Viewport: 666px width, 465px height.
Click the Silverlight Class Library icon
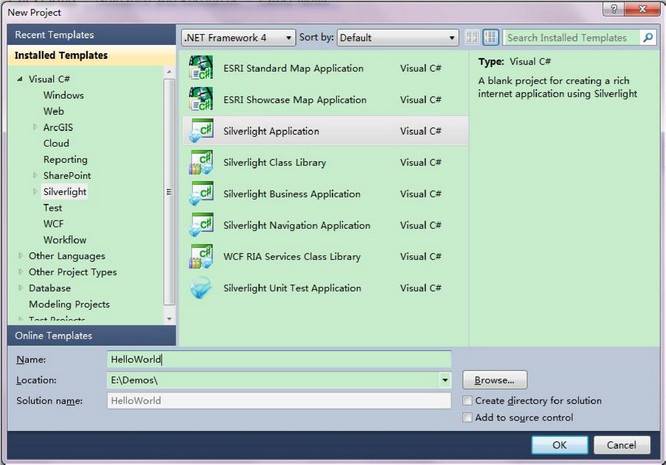pos(200,162)
